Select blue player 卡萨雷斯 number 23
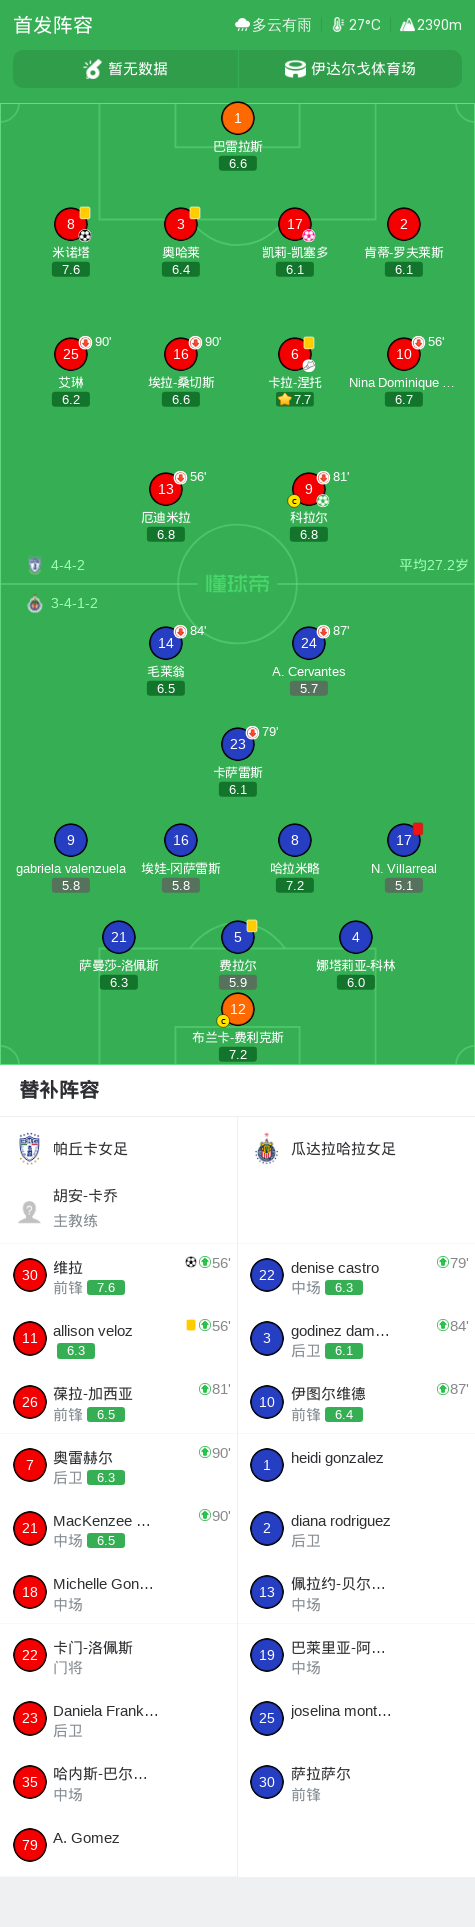Viewport: 475px width, 1927px height. [237, 745]
